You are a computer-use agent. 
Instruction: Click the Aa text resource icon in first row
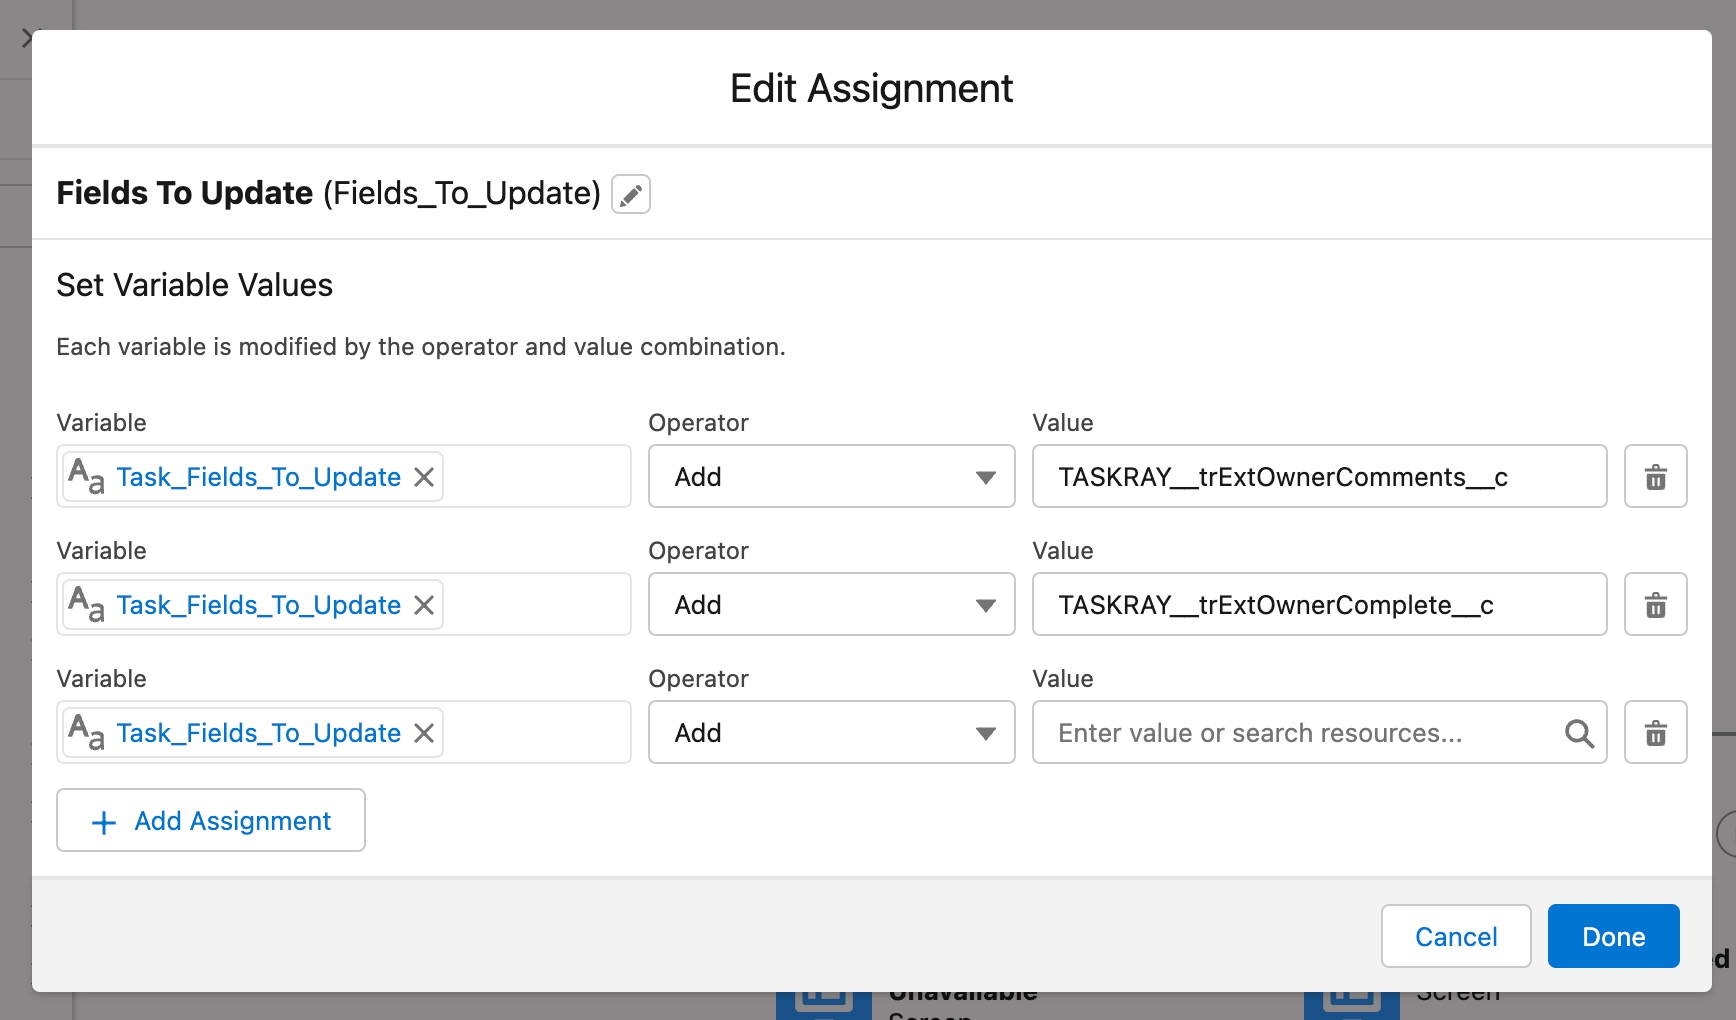tap(86, 477)
